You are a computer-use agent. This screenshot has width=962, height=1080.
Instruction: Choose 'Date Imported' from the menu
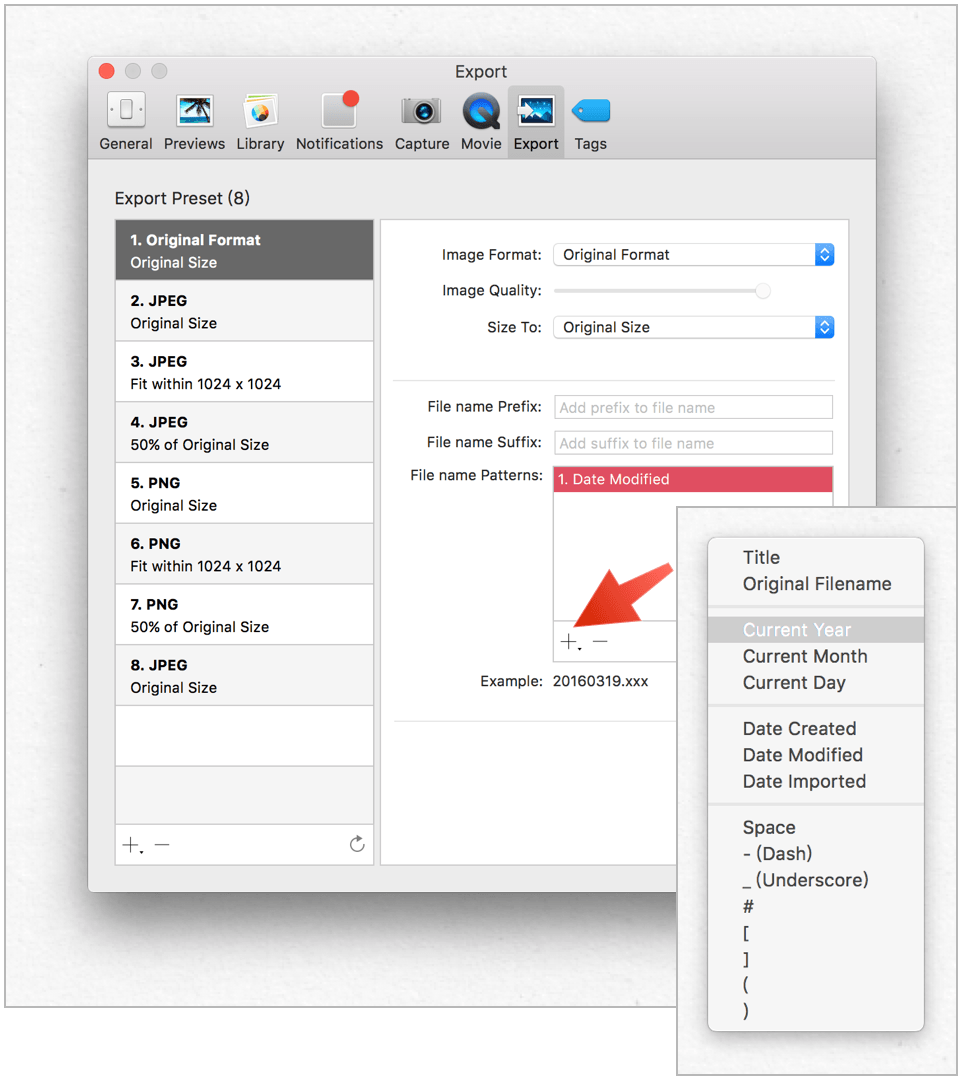(x=816, y=782)
